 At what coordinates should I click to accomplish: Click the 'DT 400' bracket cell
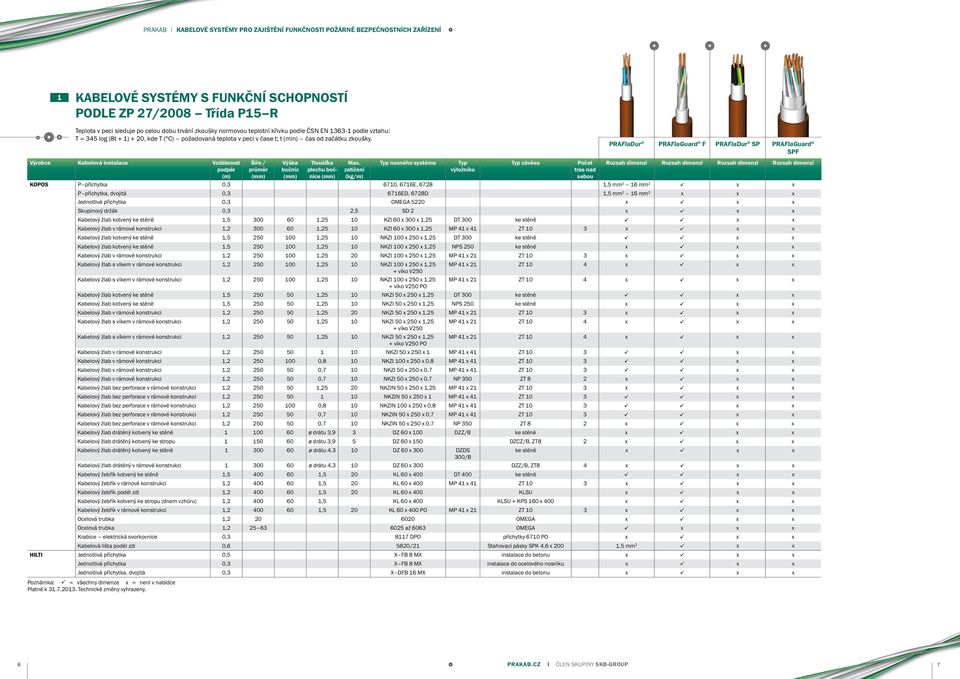coord(462,475)
